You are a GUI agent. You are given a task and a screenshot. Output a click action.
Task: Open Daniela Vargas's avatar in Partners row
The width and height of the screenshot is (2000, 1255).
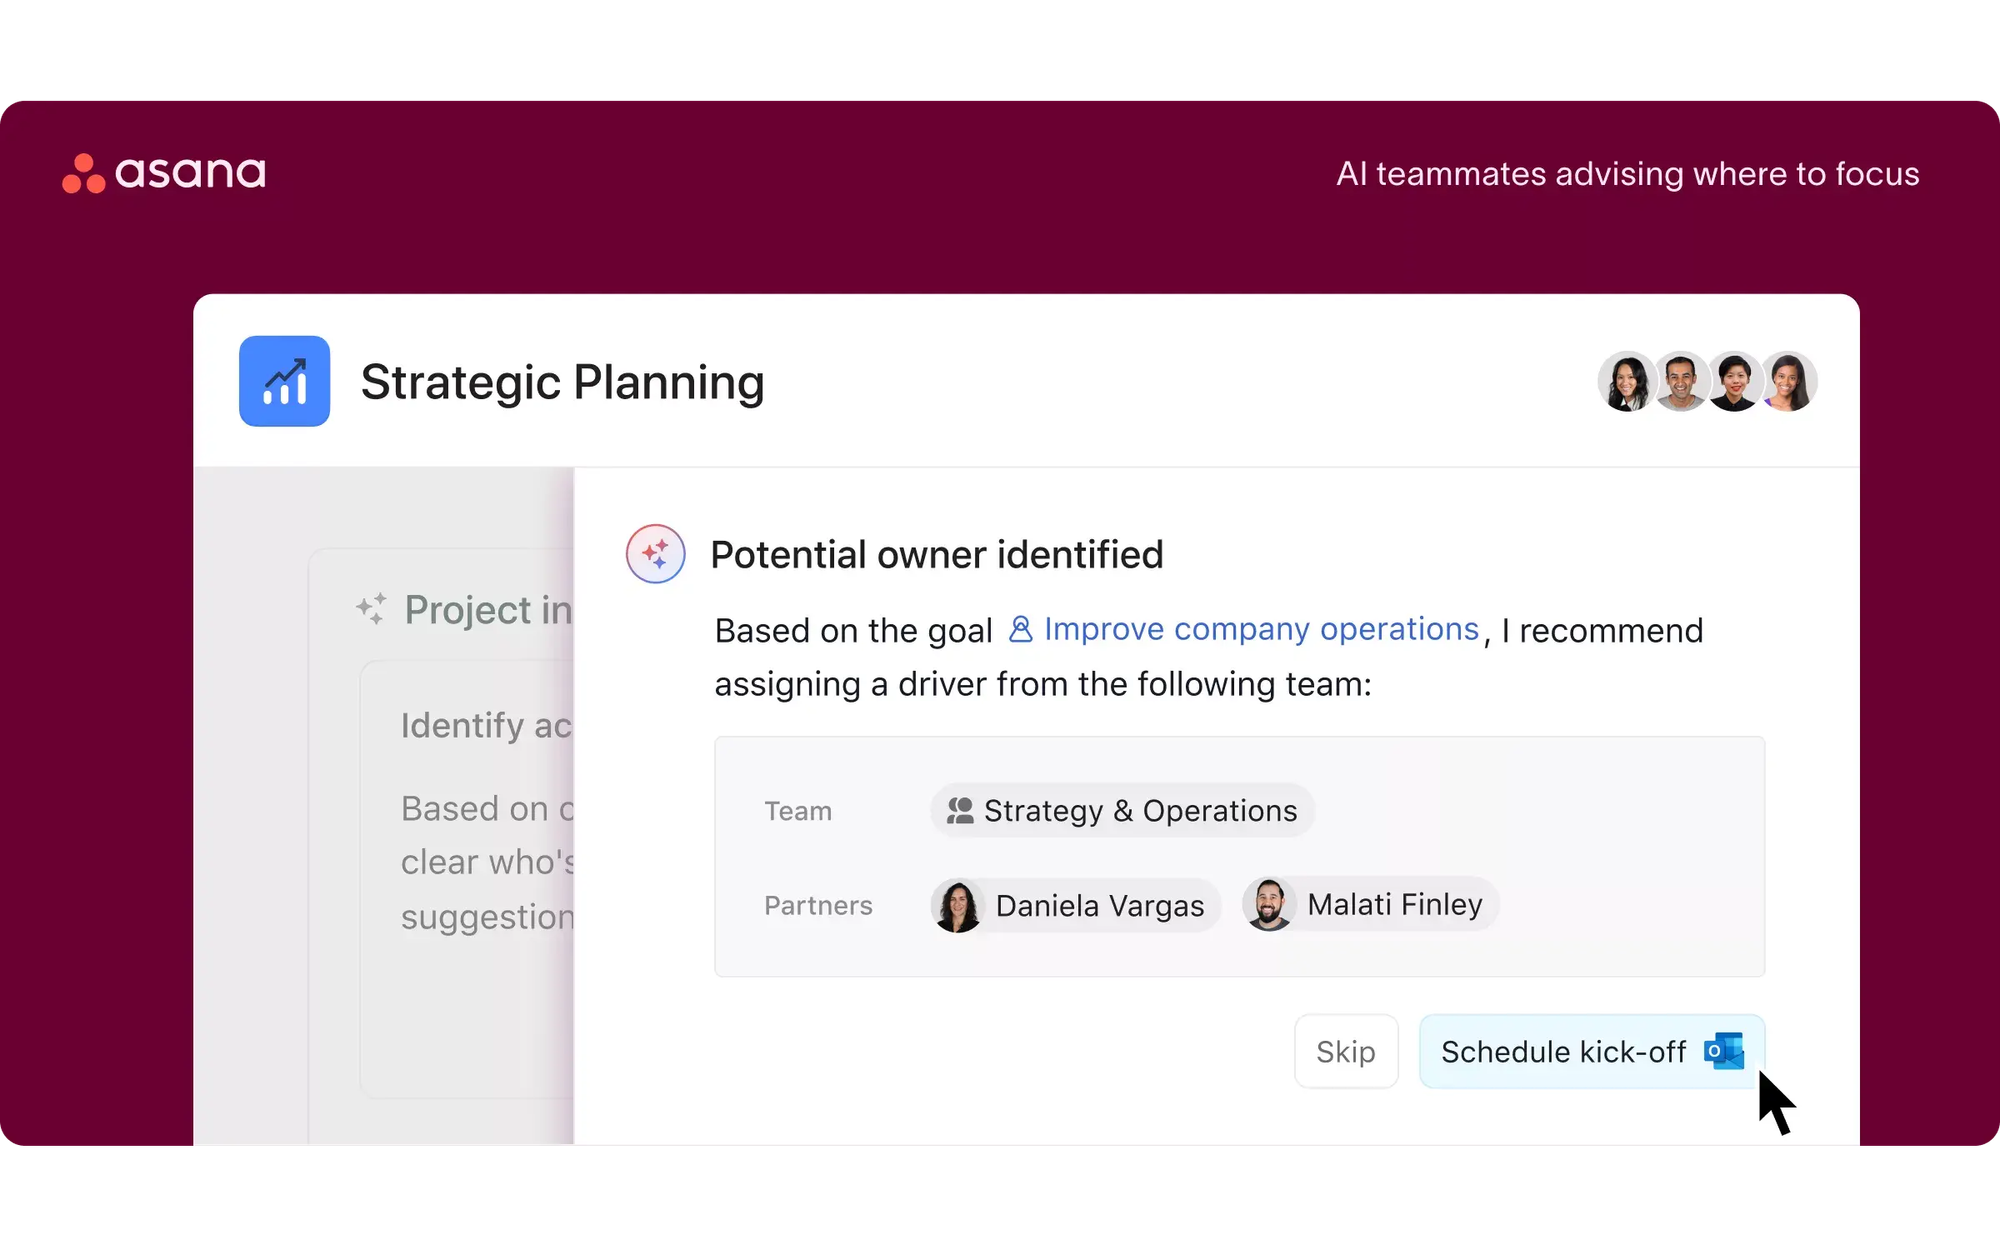pyautogui.click(x=958, y=905)
